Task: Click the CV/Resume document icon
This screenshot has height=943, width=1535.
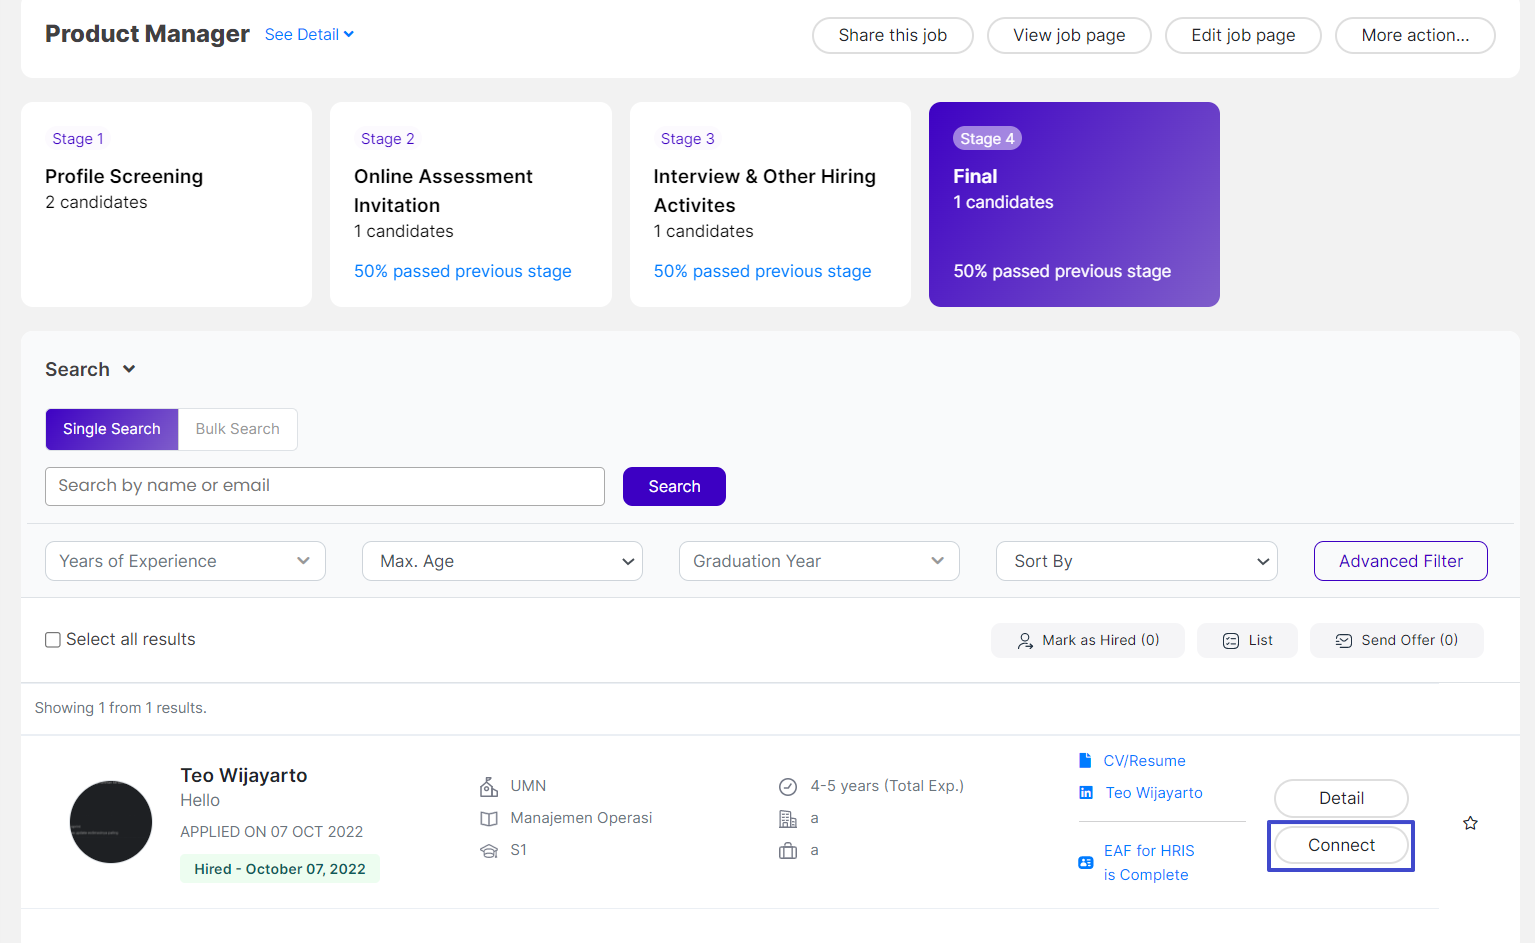Action: click(x=1085, y=761)
